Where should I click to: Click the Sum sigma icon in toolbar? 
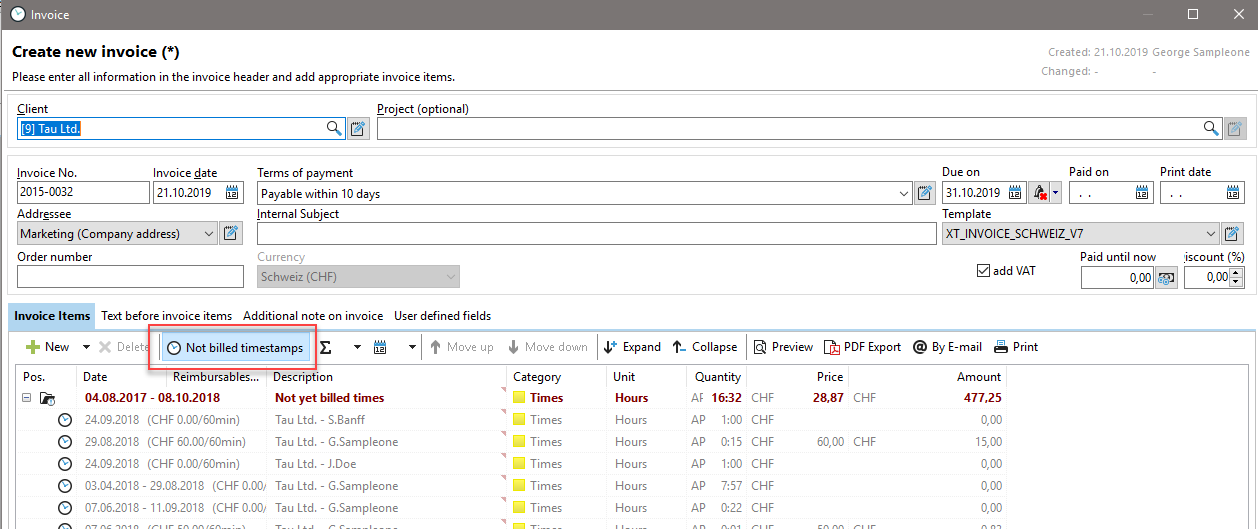point(326,347)
